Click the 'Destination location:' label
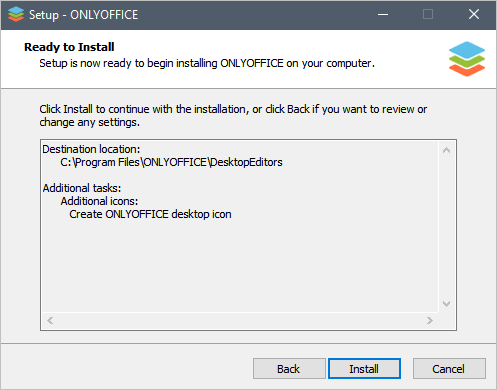The width and height of the screenshot is (497, 390). tap(91, 149)
